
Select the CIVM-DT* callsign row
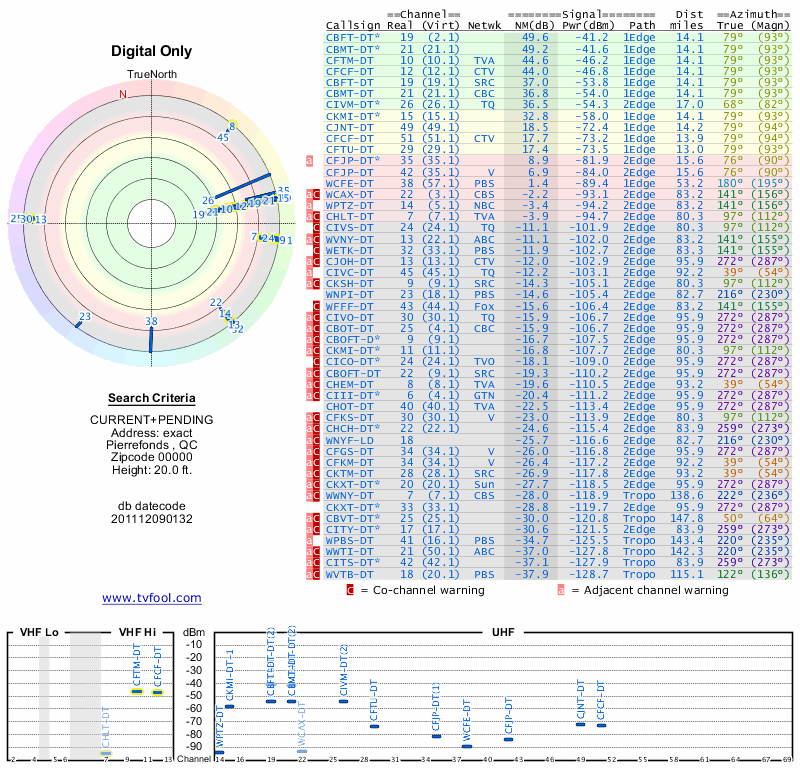pyautogui.click(x=353, y=105)
